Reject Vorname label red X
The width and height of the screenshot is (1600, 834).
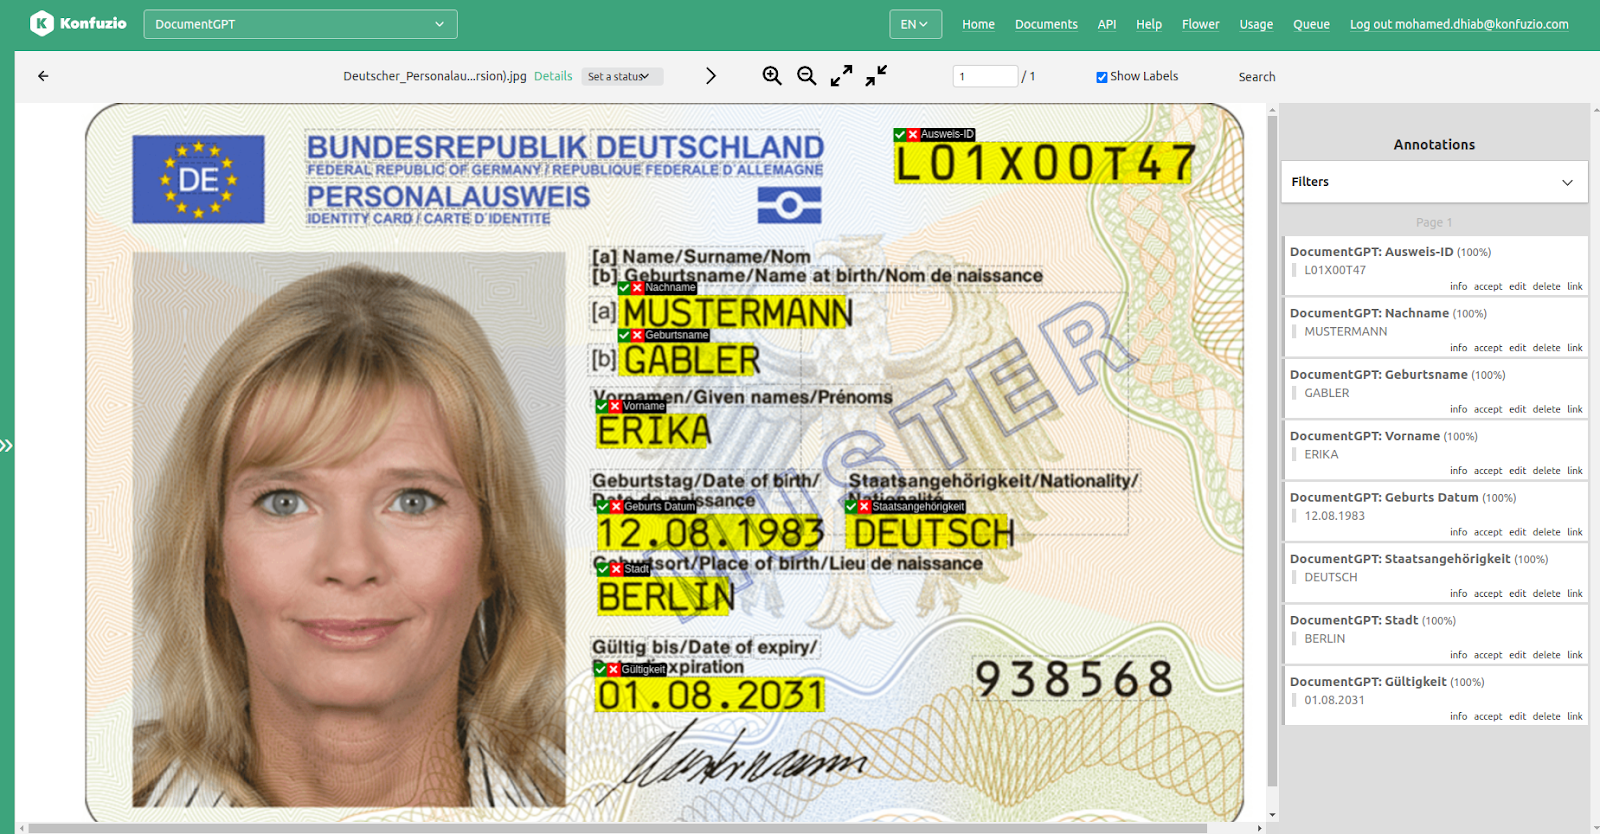(x=615, y=406)
